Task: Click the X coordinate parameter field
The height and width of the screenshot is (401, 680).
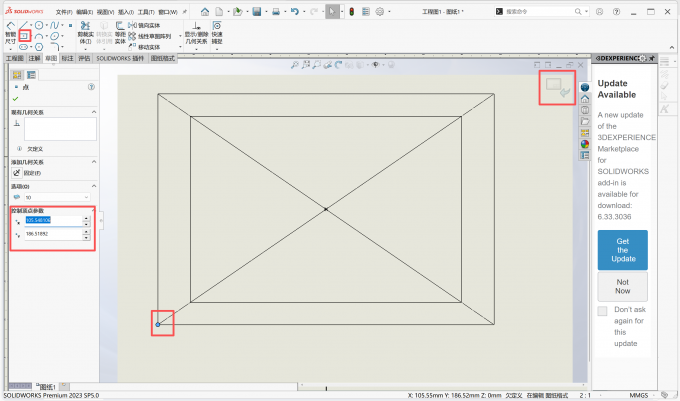Action: (51, 220)
